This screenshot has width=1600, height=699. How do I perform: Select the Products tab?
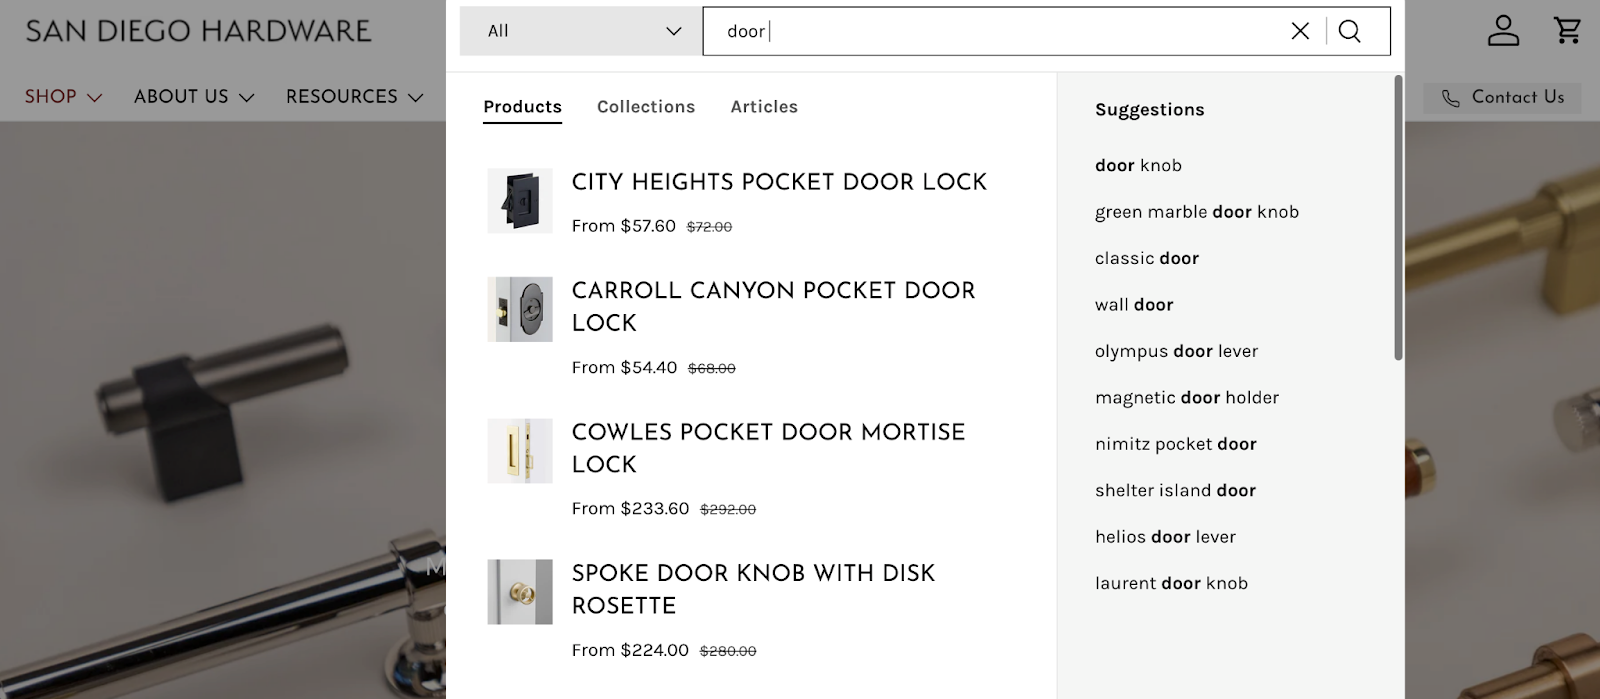point(521,107)
